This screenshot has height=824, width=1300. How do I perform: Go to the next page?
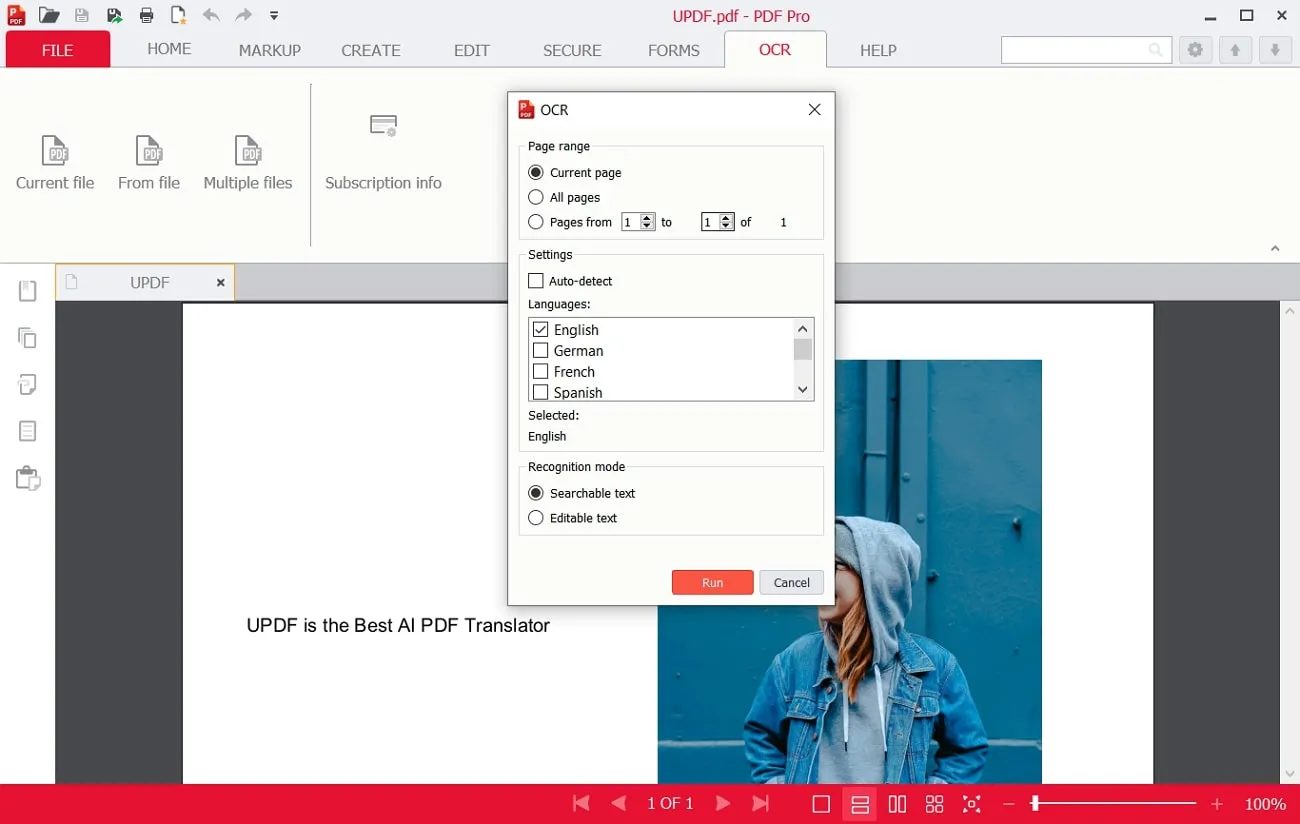[x=723, y=803]
